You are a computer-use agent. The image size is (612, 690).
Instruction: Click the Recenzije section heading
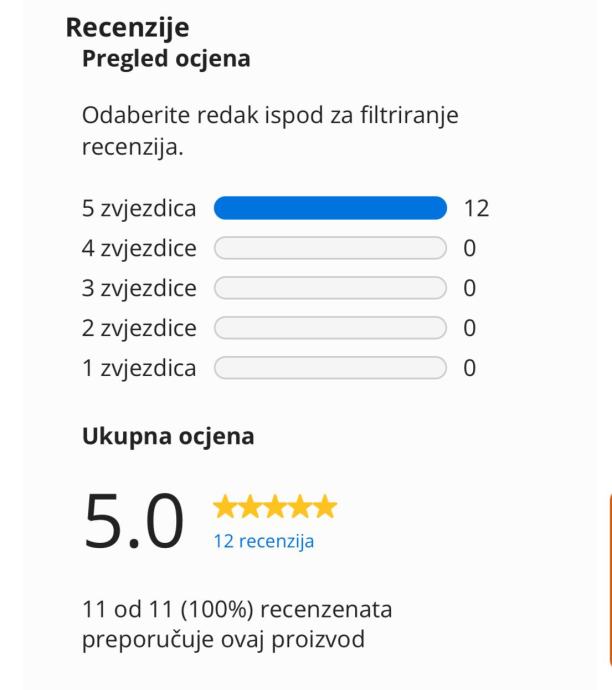coord(127,30)
